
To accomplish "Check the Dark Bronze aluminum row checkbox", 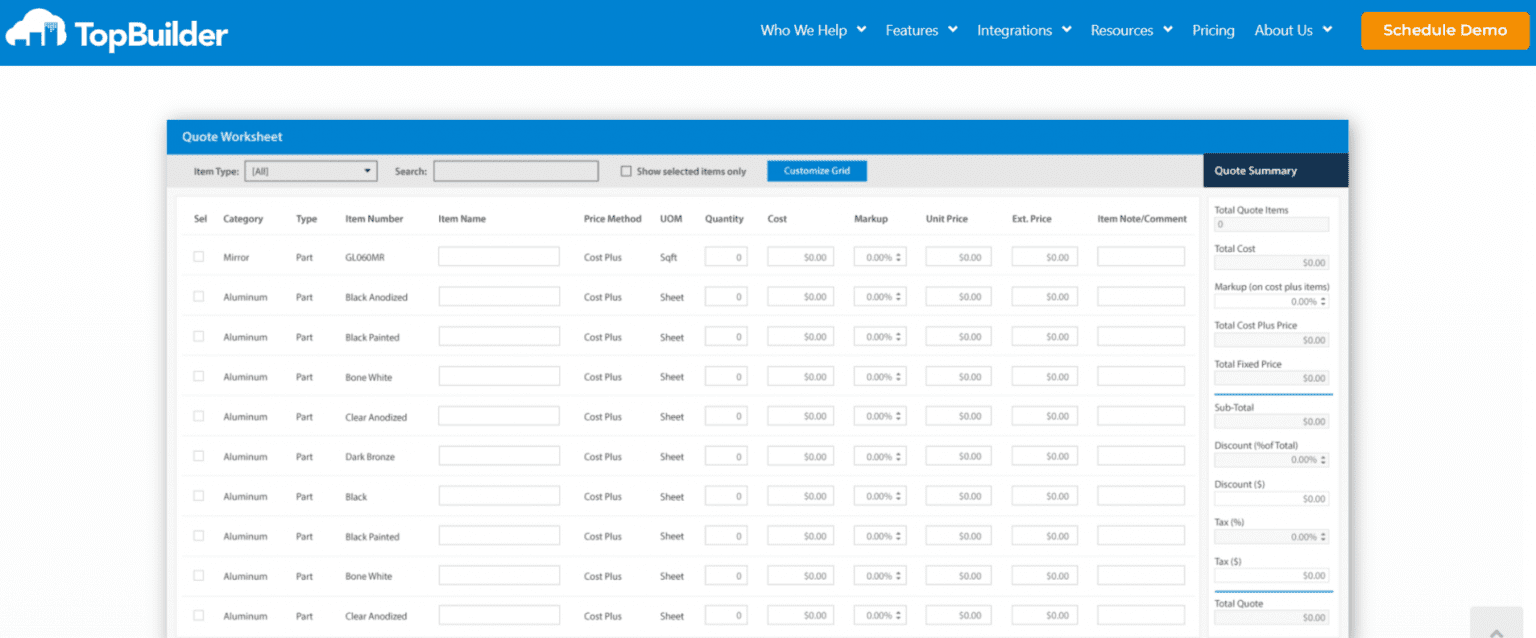I will 198,456.
